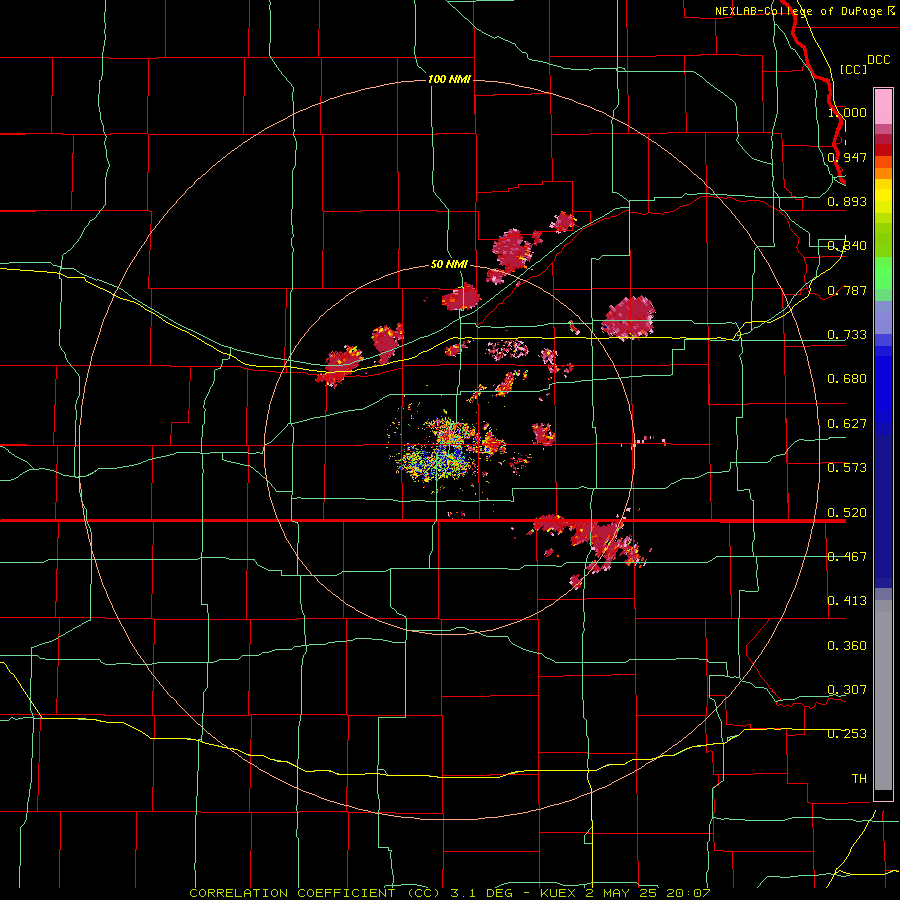This screenshot has width=900, height=900.
Task: Select the 0.627 scale value
Action: pyautogui.click(x=847, y=424)
